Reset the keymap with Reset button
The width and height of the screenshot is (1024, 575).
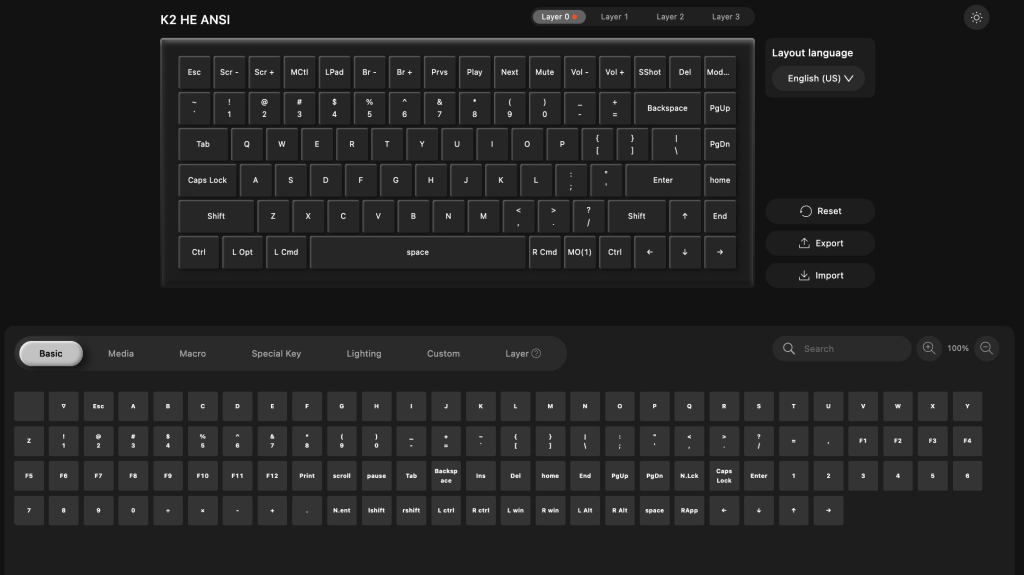820,211
